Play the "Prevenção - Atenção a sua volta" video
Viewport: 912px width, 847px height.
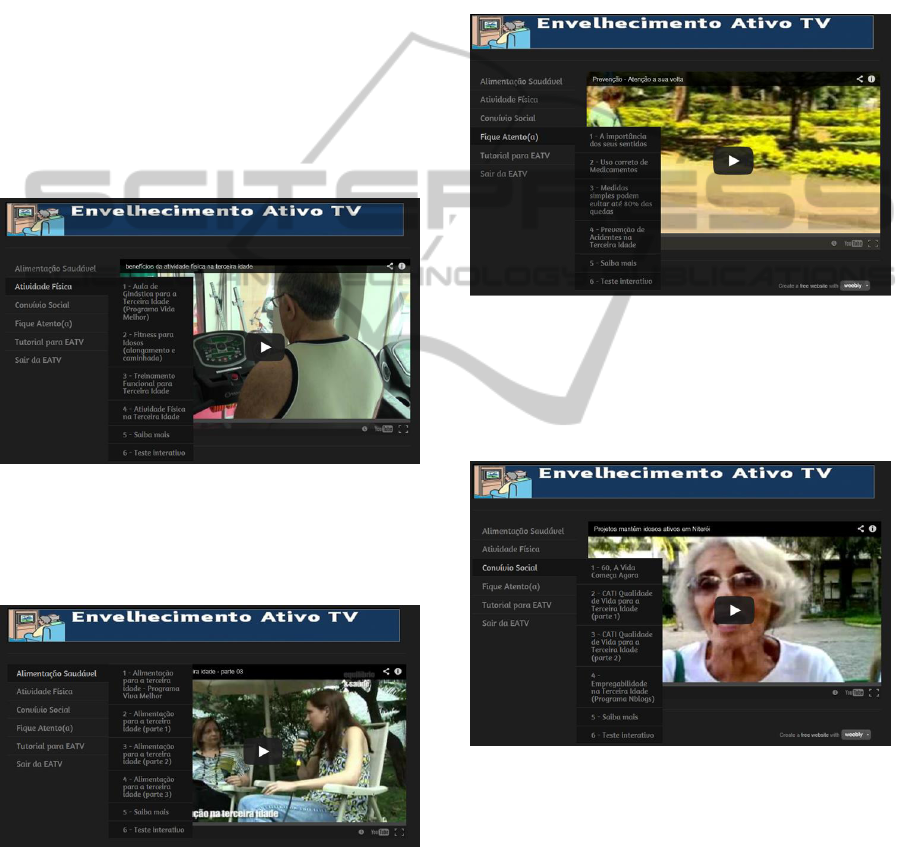(733, 161)
